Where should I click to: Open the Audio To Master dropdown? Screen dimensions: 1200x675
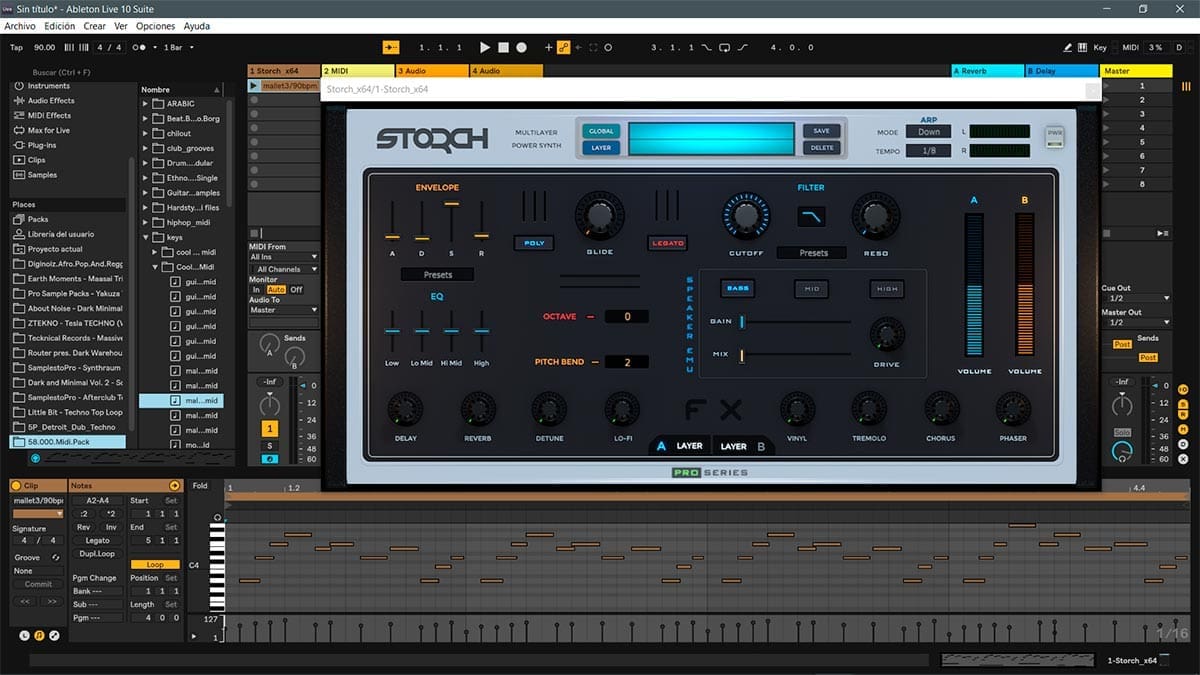pyautogui.click(x=283, y=310)
